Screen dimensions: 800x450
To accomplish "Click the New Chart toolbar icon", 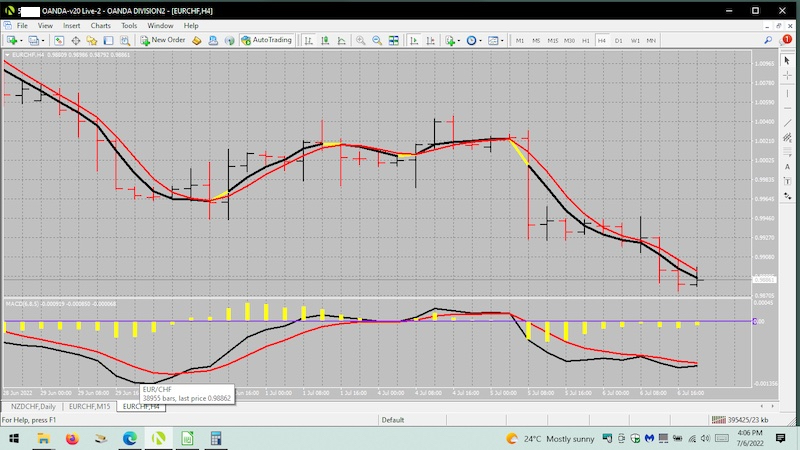I will click(x=11, y=40).
